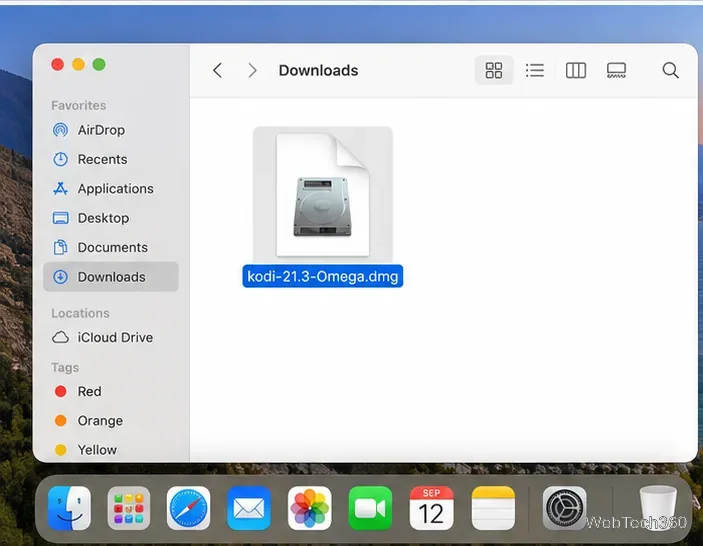Click the Tags section header
Viewport: 703px width, 546px height.
tap(65, 368)
